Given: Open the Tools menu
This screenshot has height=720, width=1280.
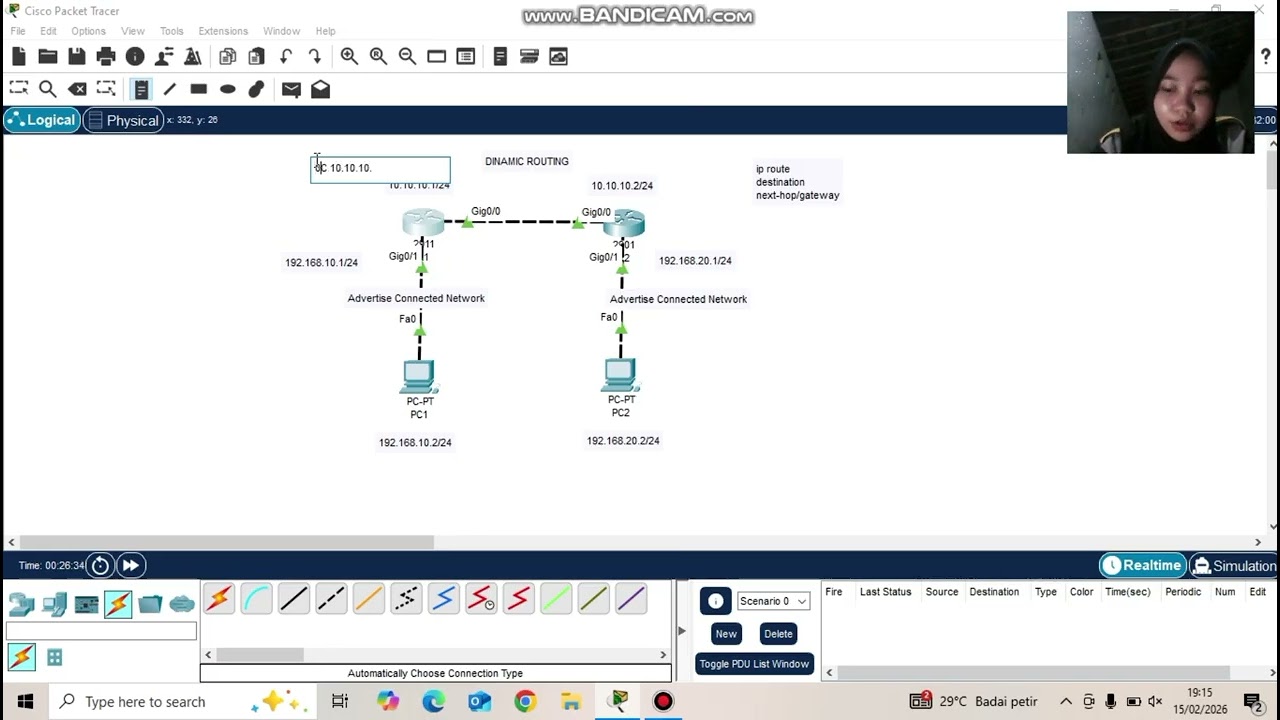Looking at the screenshot, I should click(172, 31).
